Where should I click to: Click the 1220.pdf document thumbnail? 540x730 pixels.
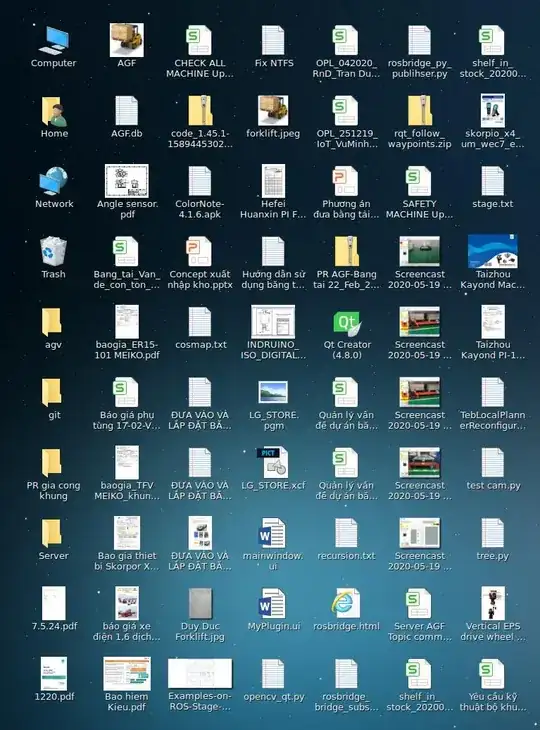click(54, 674)
